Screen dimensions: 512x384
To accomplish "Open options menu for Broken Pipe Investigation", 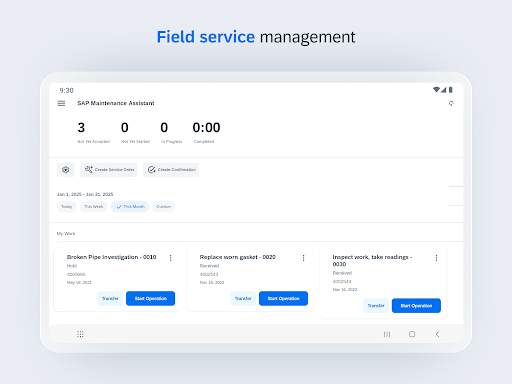I will point(171,258).
